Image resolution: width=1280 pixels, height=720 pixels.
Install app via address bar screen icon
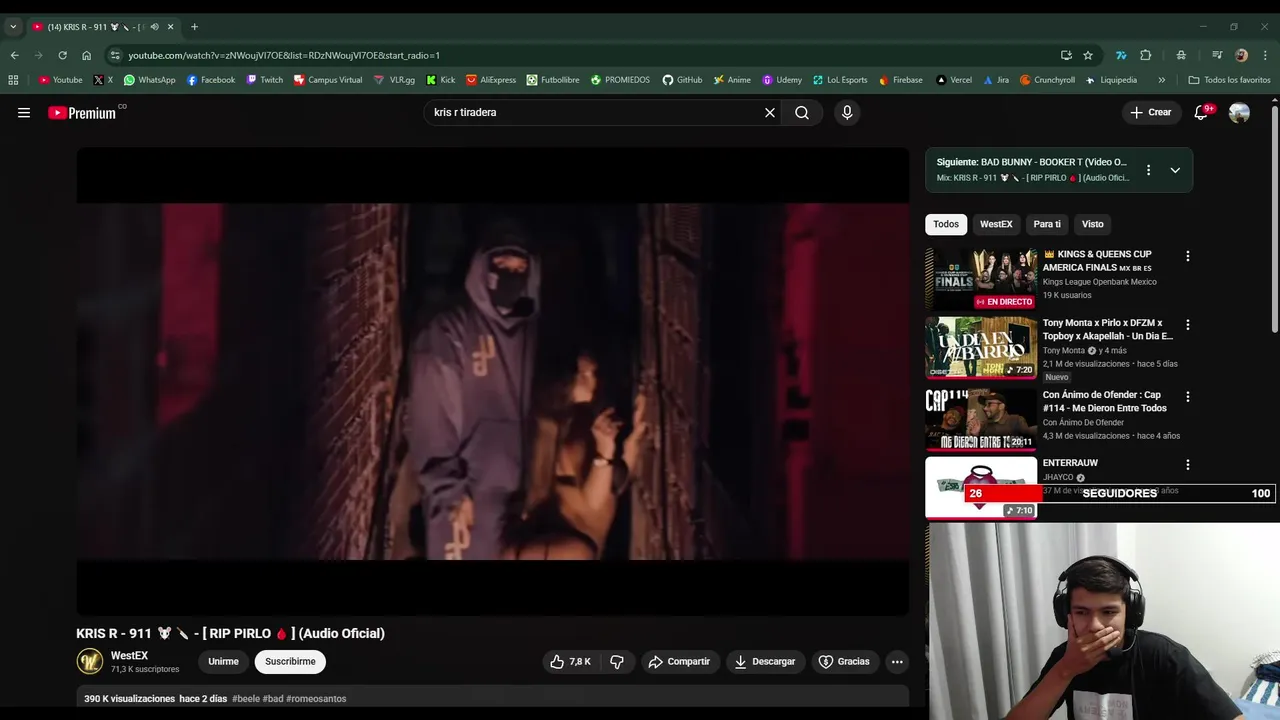(1066, 55)
